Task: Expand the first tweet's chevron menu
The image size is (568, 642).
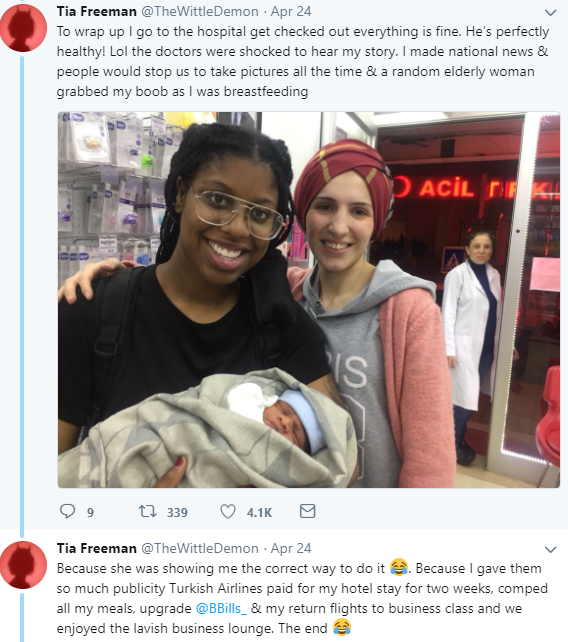Action: pyautogui.click(x=551, y=13)
